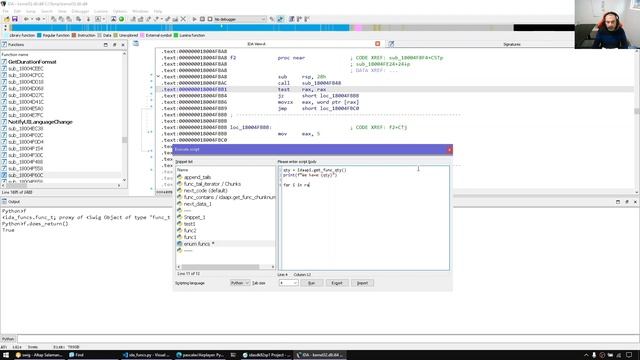Click the highlighted toolbar icon right of debugger dropdown

280,19
